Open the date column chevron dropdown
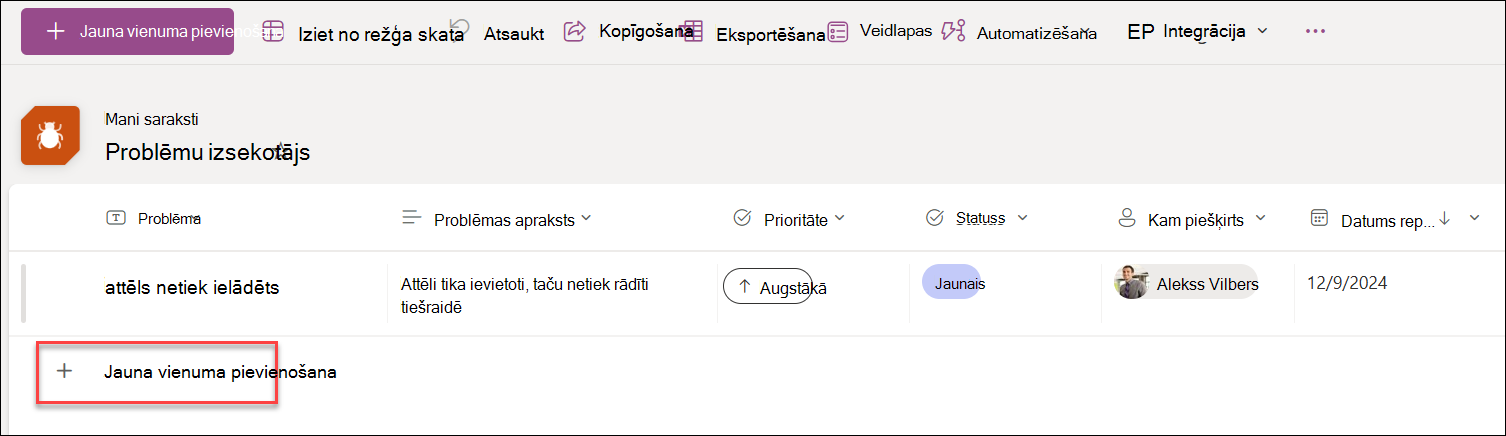Screen dimensions: 1506x436 pos(1474,218)
